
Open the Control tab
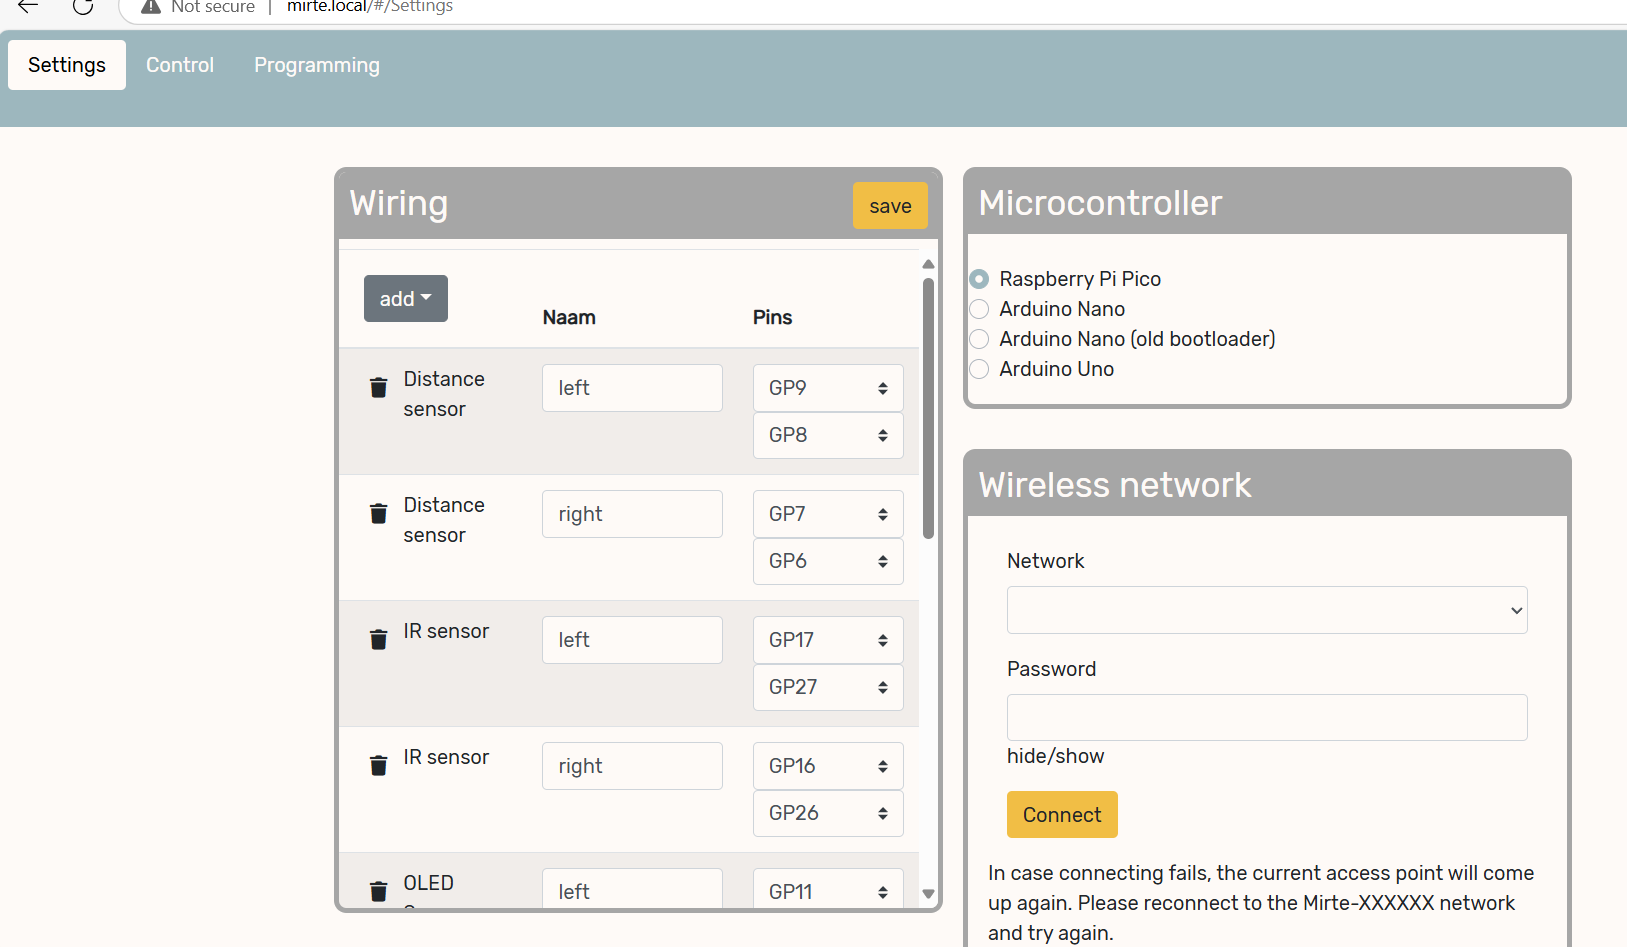[180, 65]
